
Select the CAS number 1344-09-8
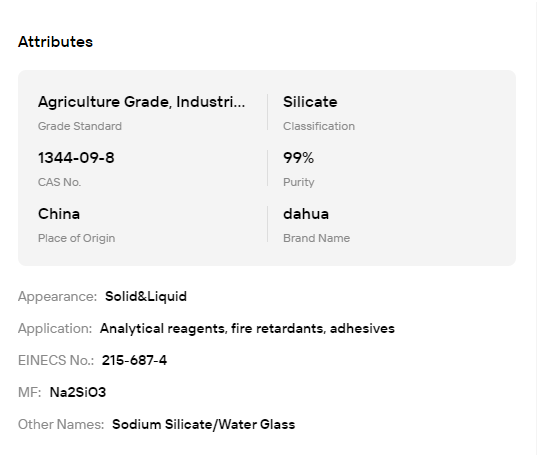click(76, 158)
